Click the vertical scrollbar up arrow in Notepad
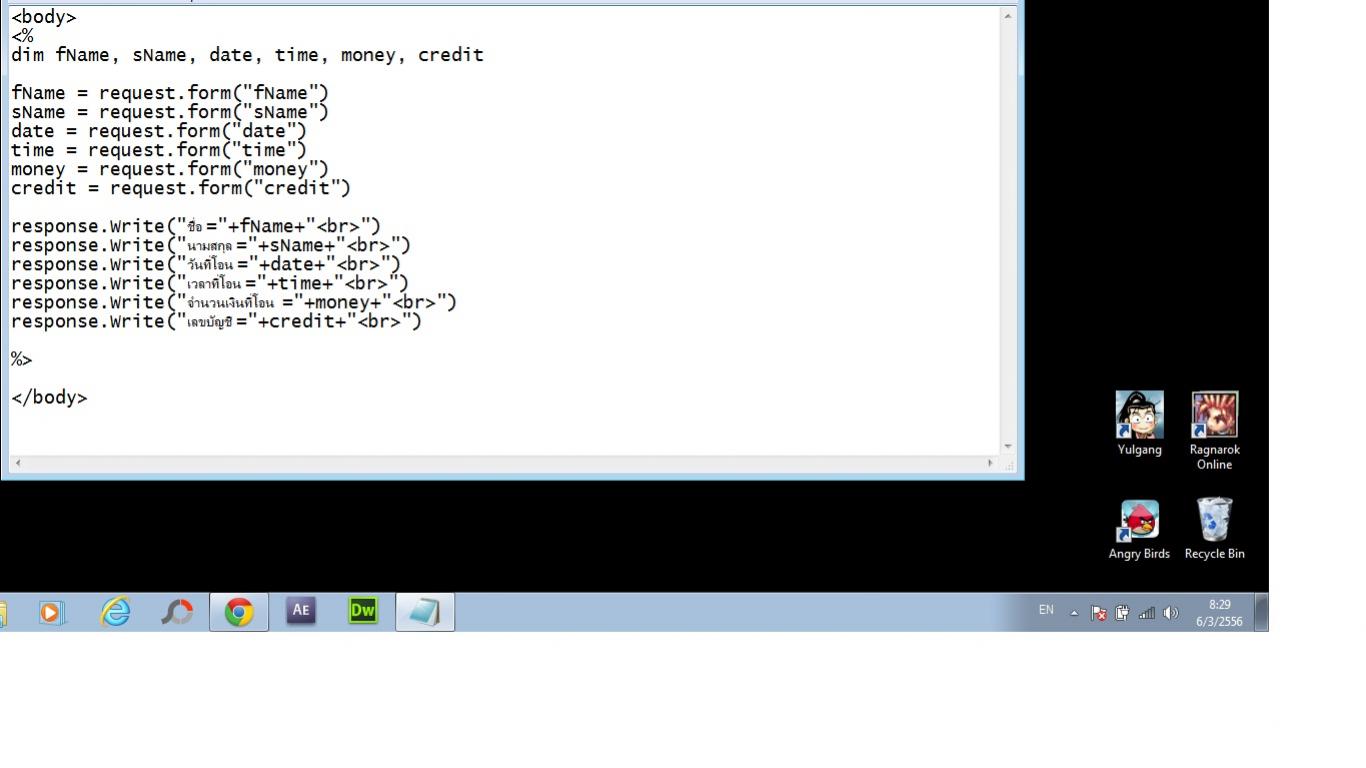Viewport: 1366px width, 768px height. point(1008,15)
